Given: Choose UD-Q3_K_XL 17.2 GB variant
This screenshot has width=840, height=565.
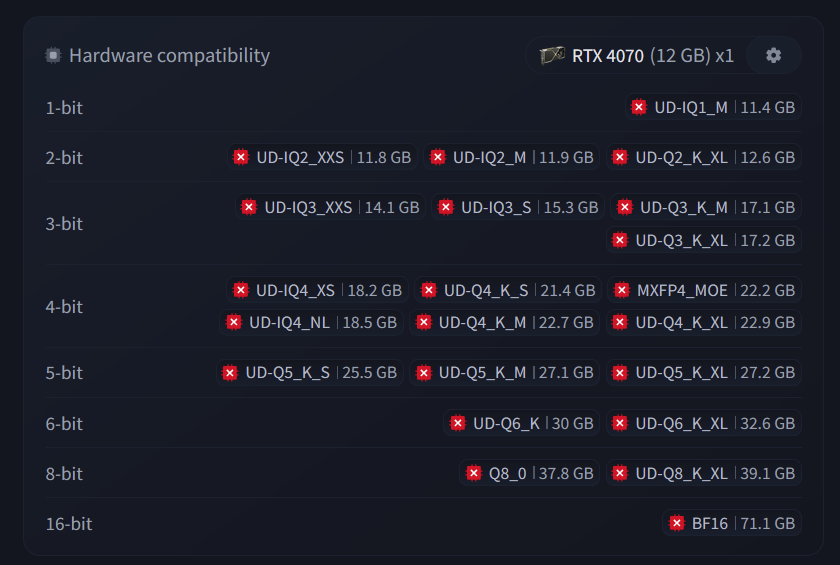Looking at the screenshot, I should tap(704, 240).
